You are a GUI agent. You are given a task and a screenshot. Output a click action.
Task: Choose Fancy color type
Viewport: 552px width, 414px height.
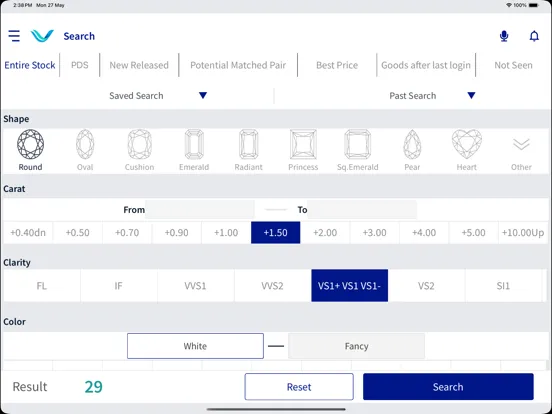click(x=356, y=346)
